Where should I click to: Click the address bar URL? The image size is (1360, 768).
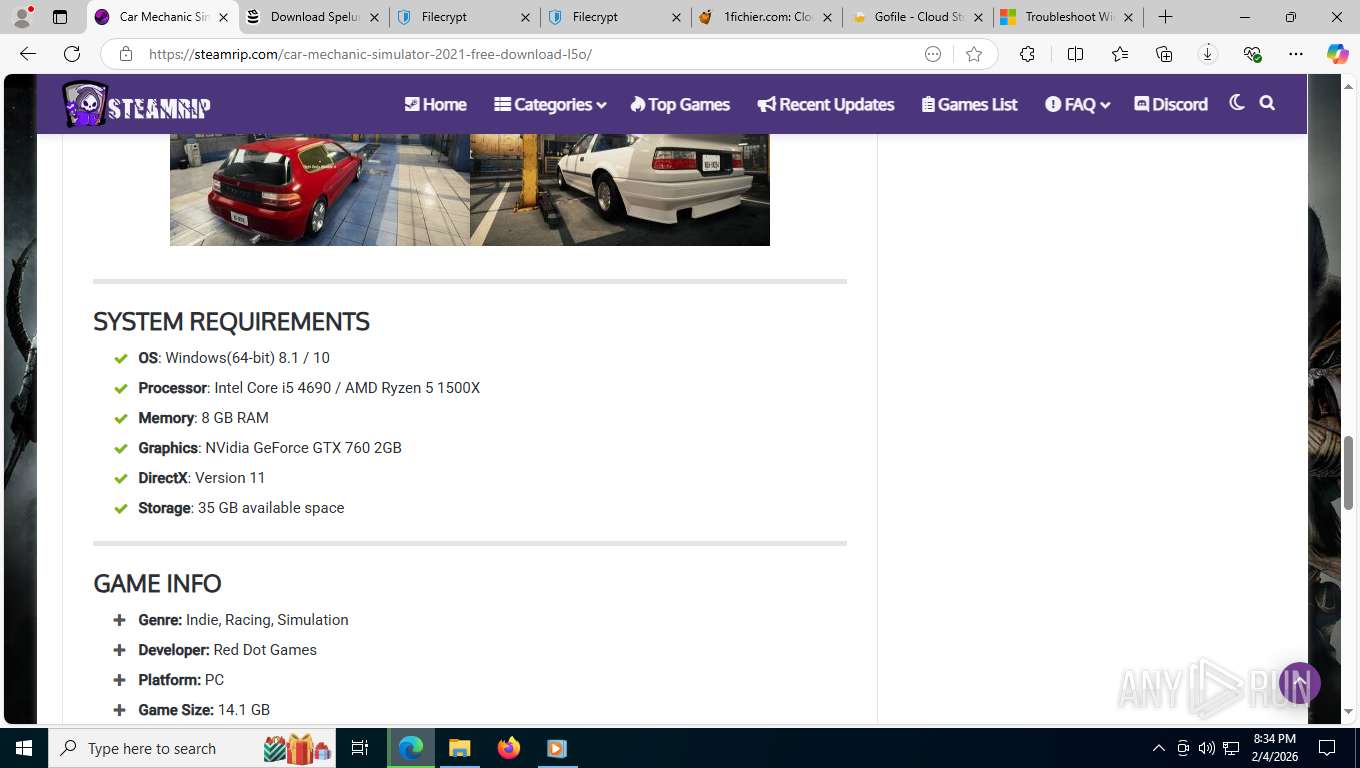(x=370, y=54)
